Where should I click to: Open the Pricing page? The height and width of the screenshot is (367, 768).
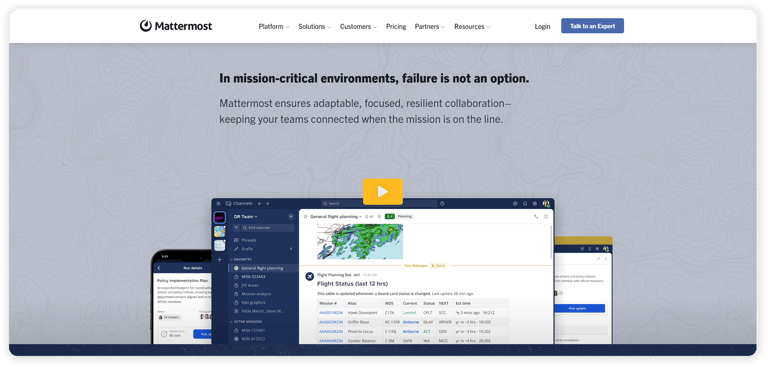tap(396, 26)
